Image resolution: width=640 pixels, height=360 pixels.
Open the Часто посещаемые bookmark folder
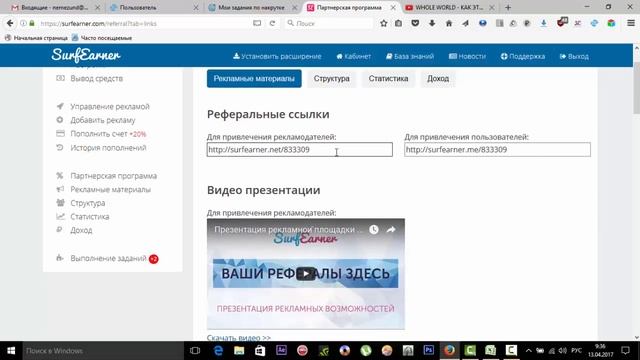102,38
